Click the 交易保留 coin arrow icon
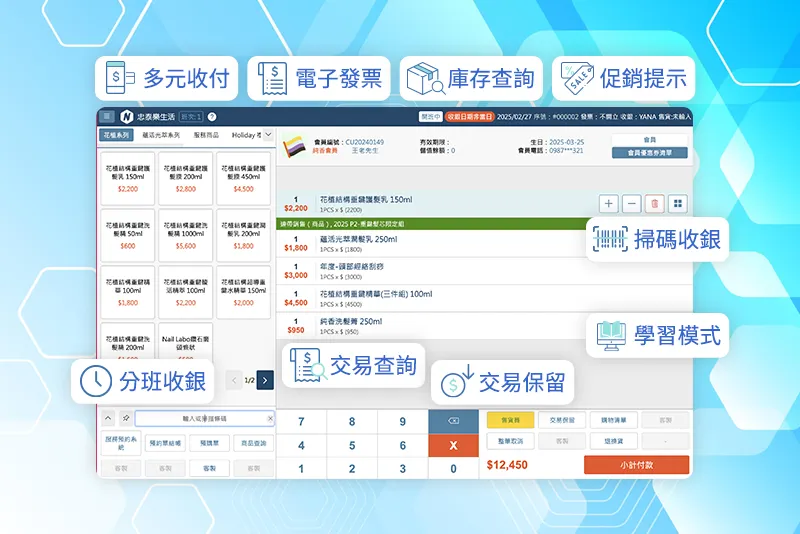 [x=457, y=380]
